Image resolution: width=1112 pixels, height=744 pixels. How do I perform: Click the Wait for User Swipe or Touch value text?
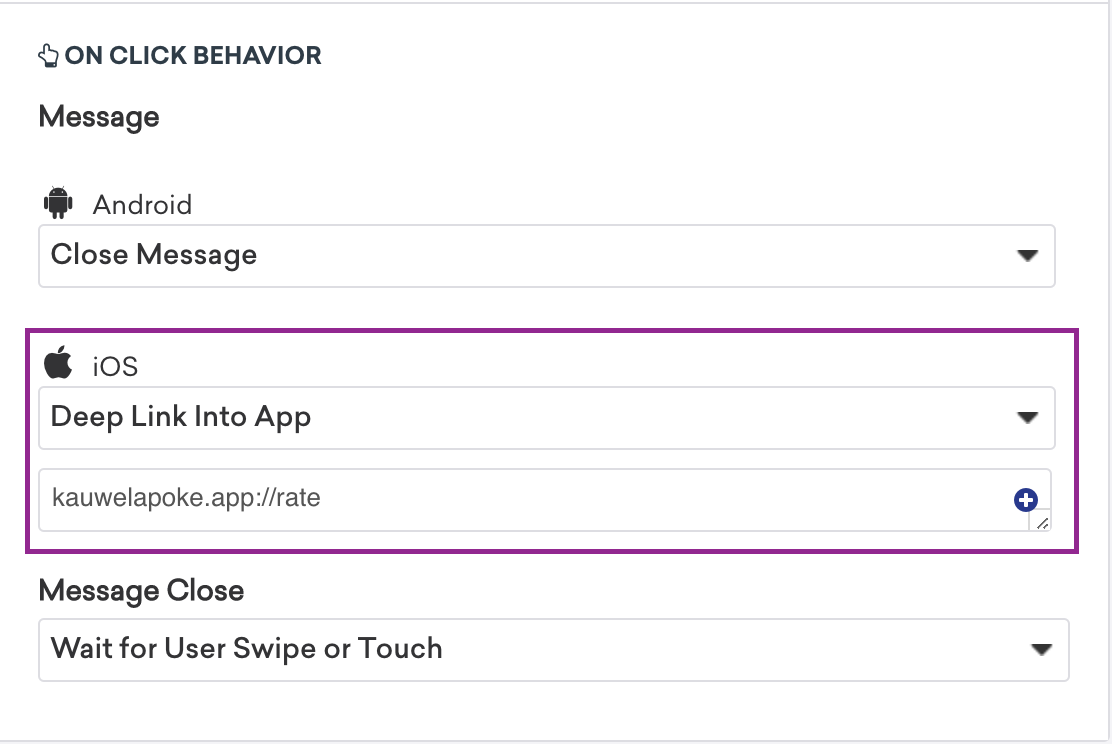(x=247, y=649)
